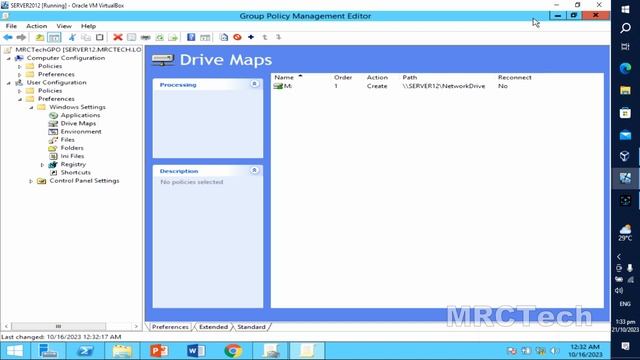Click the Refresh toolbar icon

click(159, 37)
